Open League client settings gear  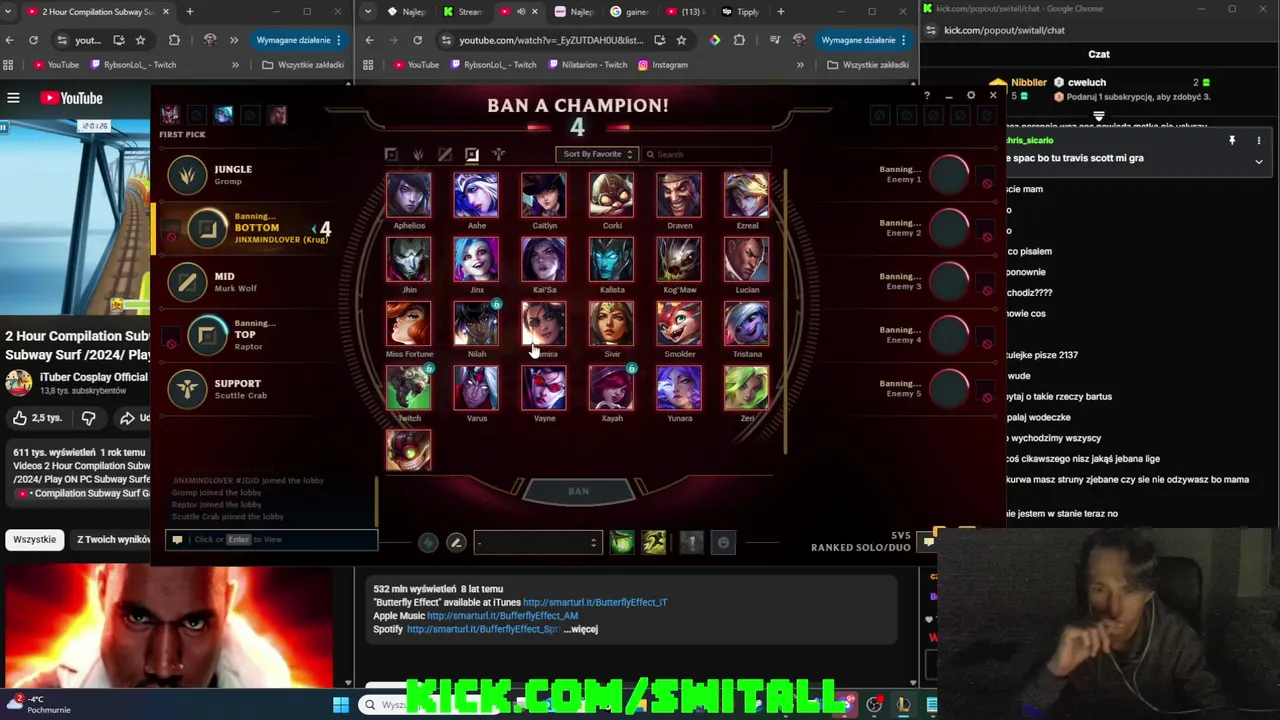pyautogui.click(x=970, y=96)
